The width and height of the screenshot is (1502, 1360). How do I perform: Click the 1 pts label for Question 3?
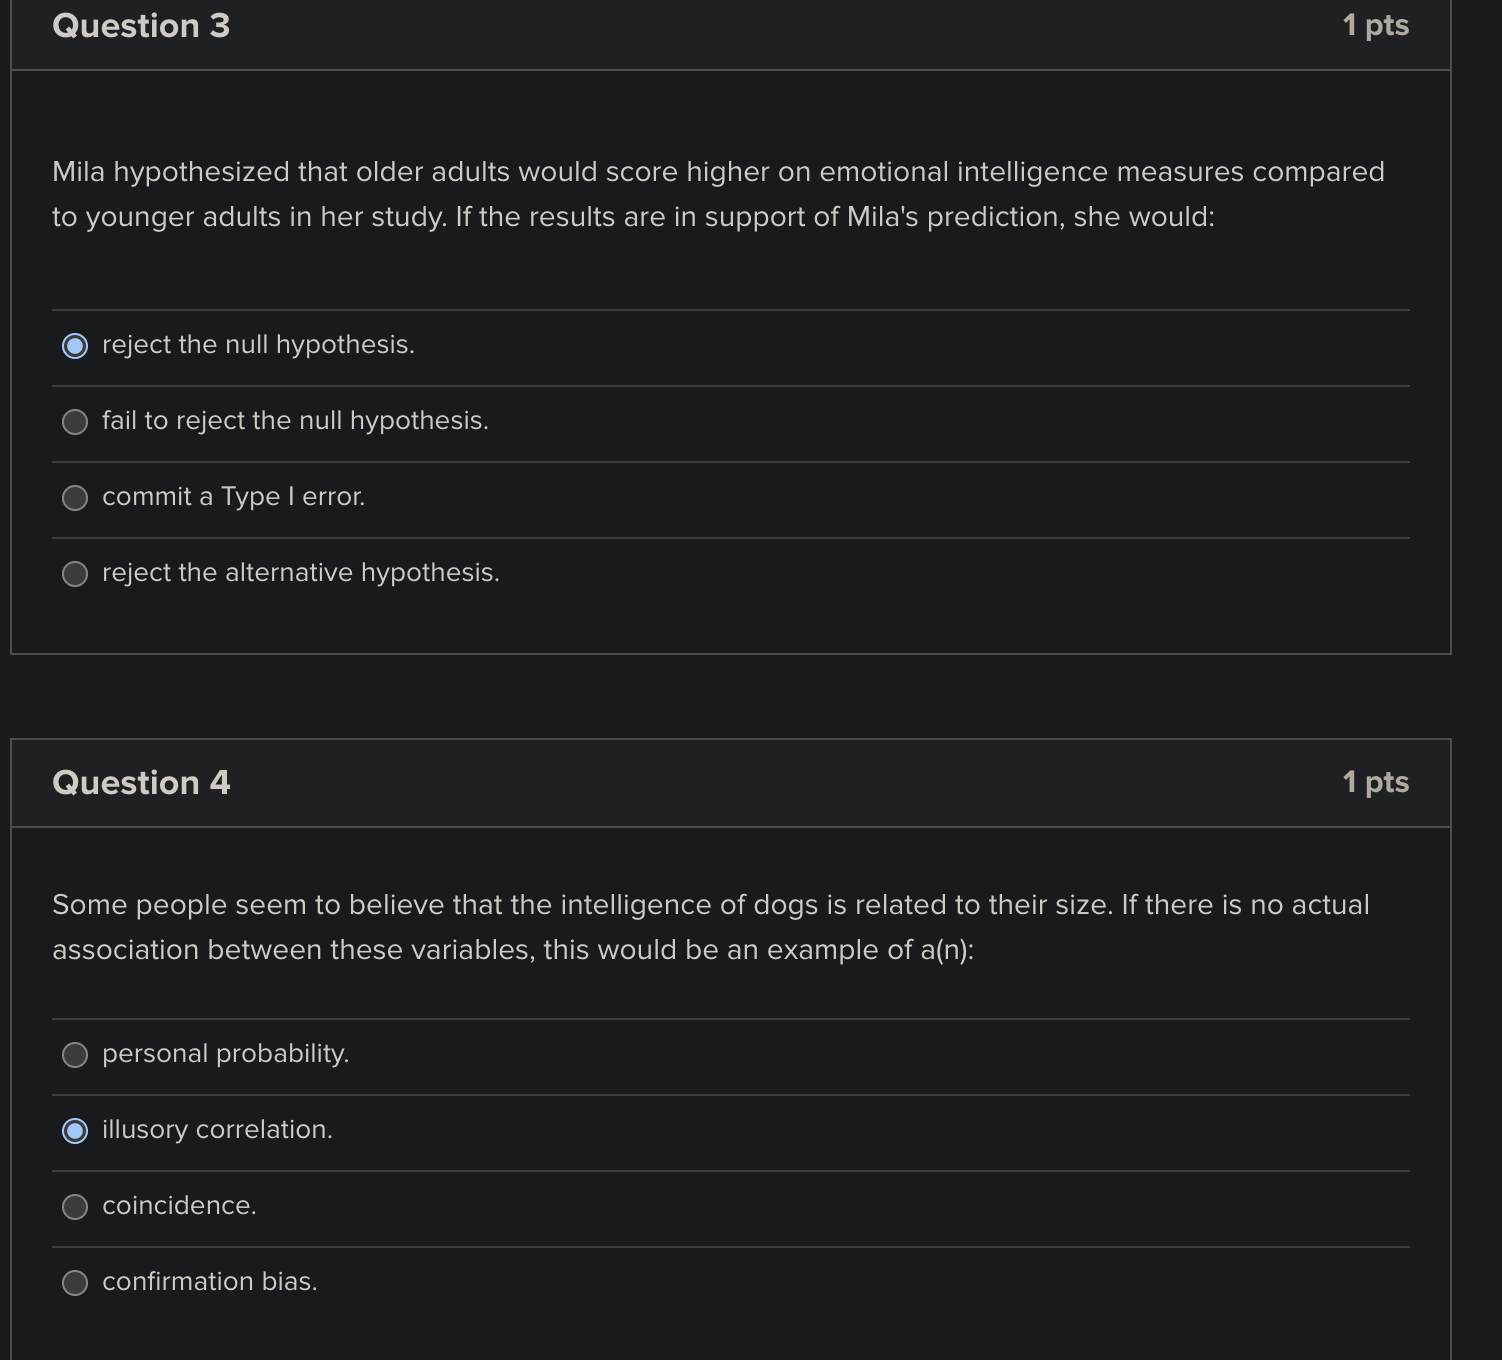pyautogui.click(x=1375, y=25)
